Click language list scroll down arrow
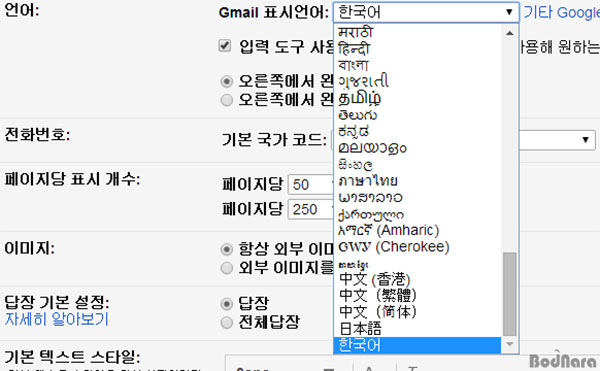600x371 pixels. tap(510, 344)
